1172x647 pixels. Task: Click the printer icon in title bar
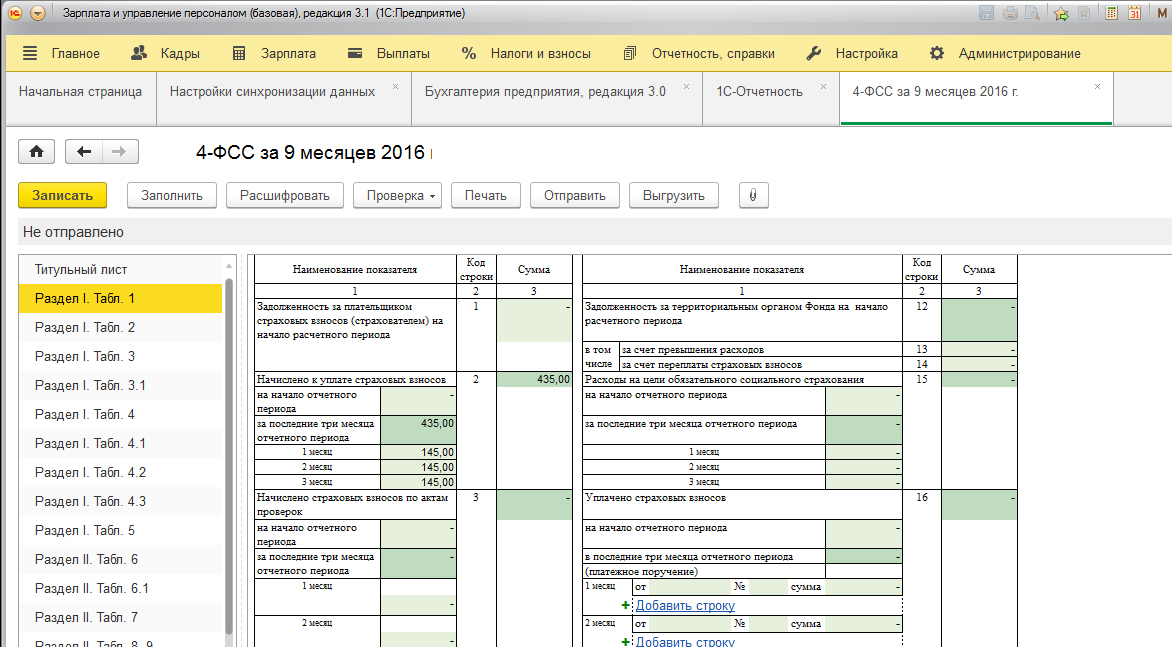pos(1011,13)
